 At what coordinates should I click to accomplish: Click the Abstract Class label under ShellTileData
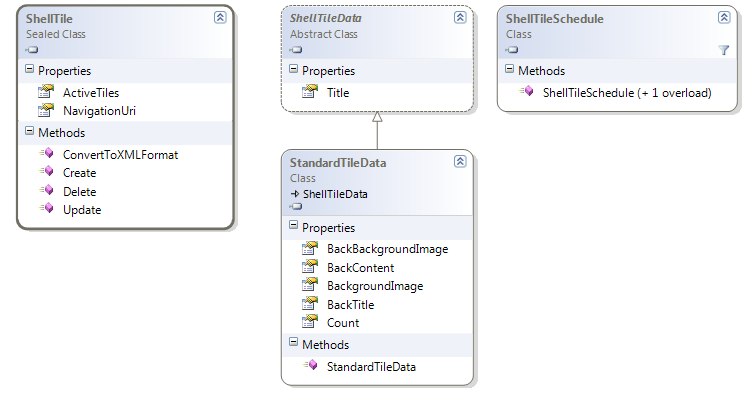pos(324,34)
